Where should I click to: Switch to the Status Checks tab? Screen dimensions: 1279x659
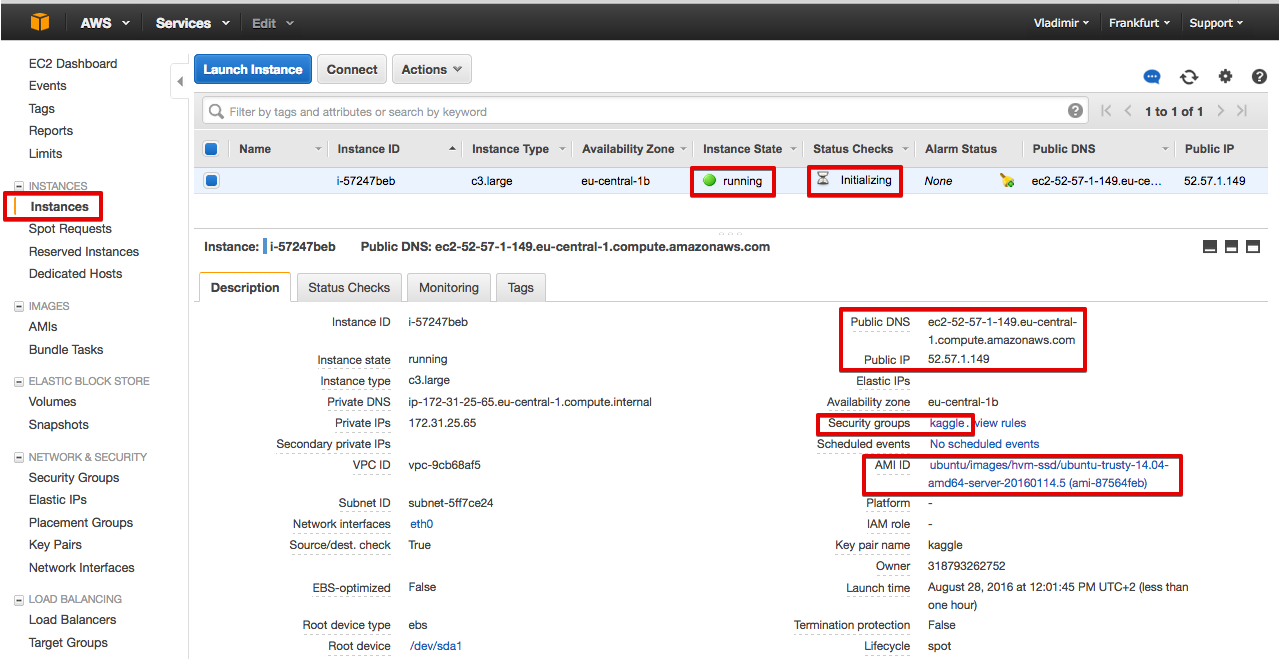(x=349, y=288)
